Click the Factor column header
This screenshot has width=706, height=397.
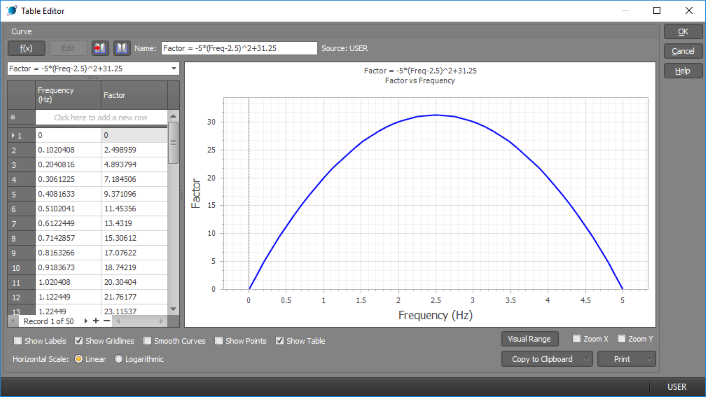click(x=134, y=95)
